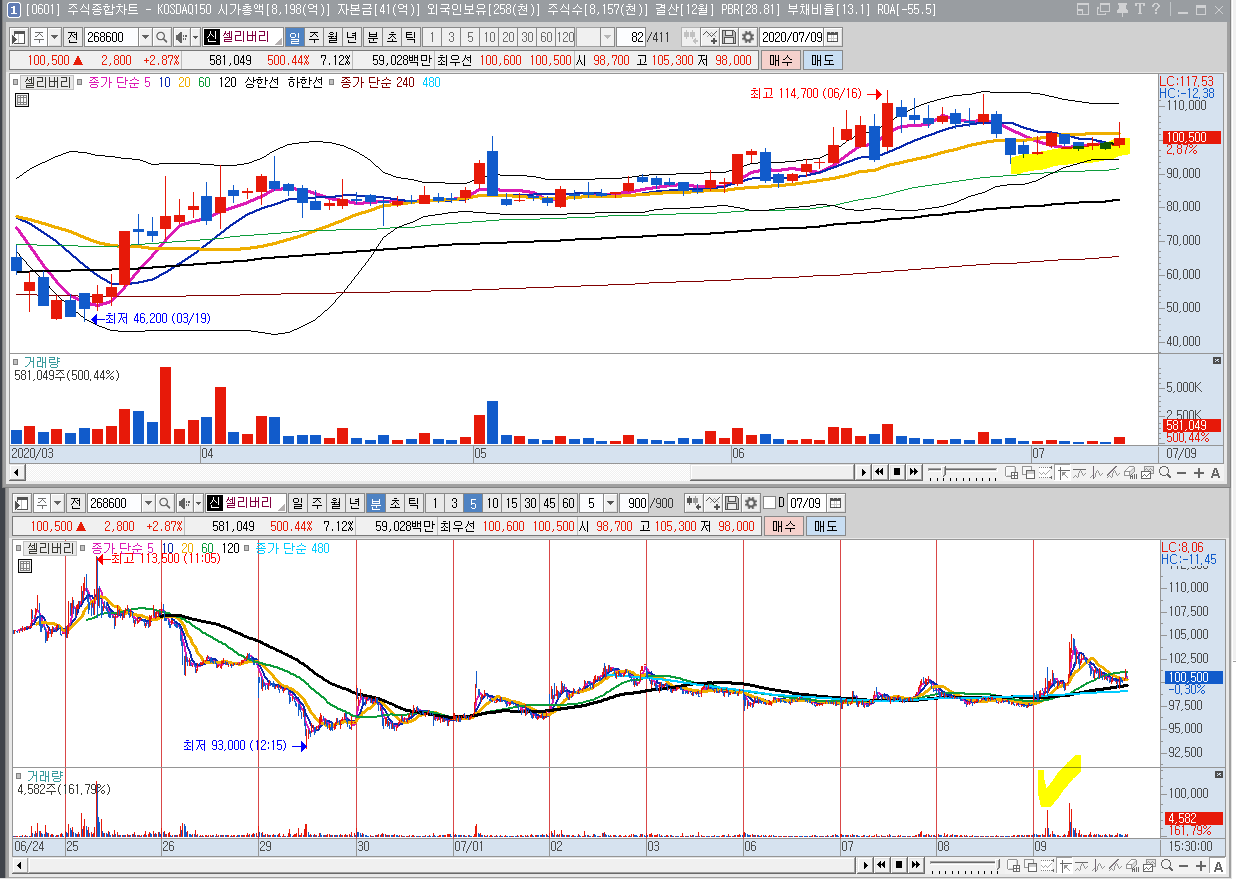Click the plus zoom-in icon below the bottom chart

1199,864
